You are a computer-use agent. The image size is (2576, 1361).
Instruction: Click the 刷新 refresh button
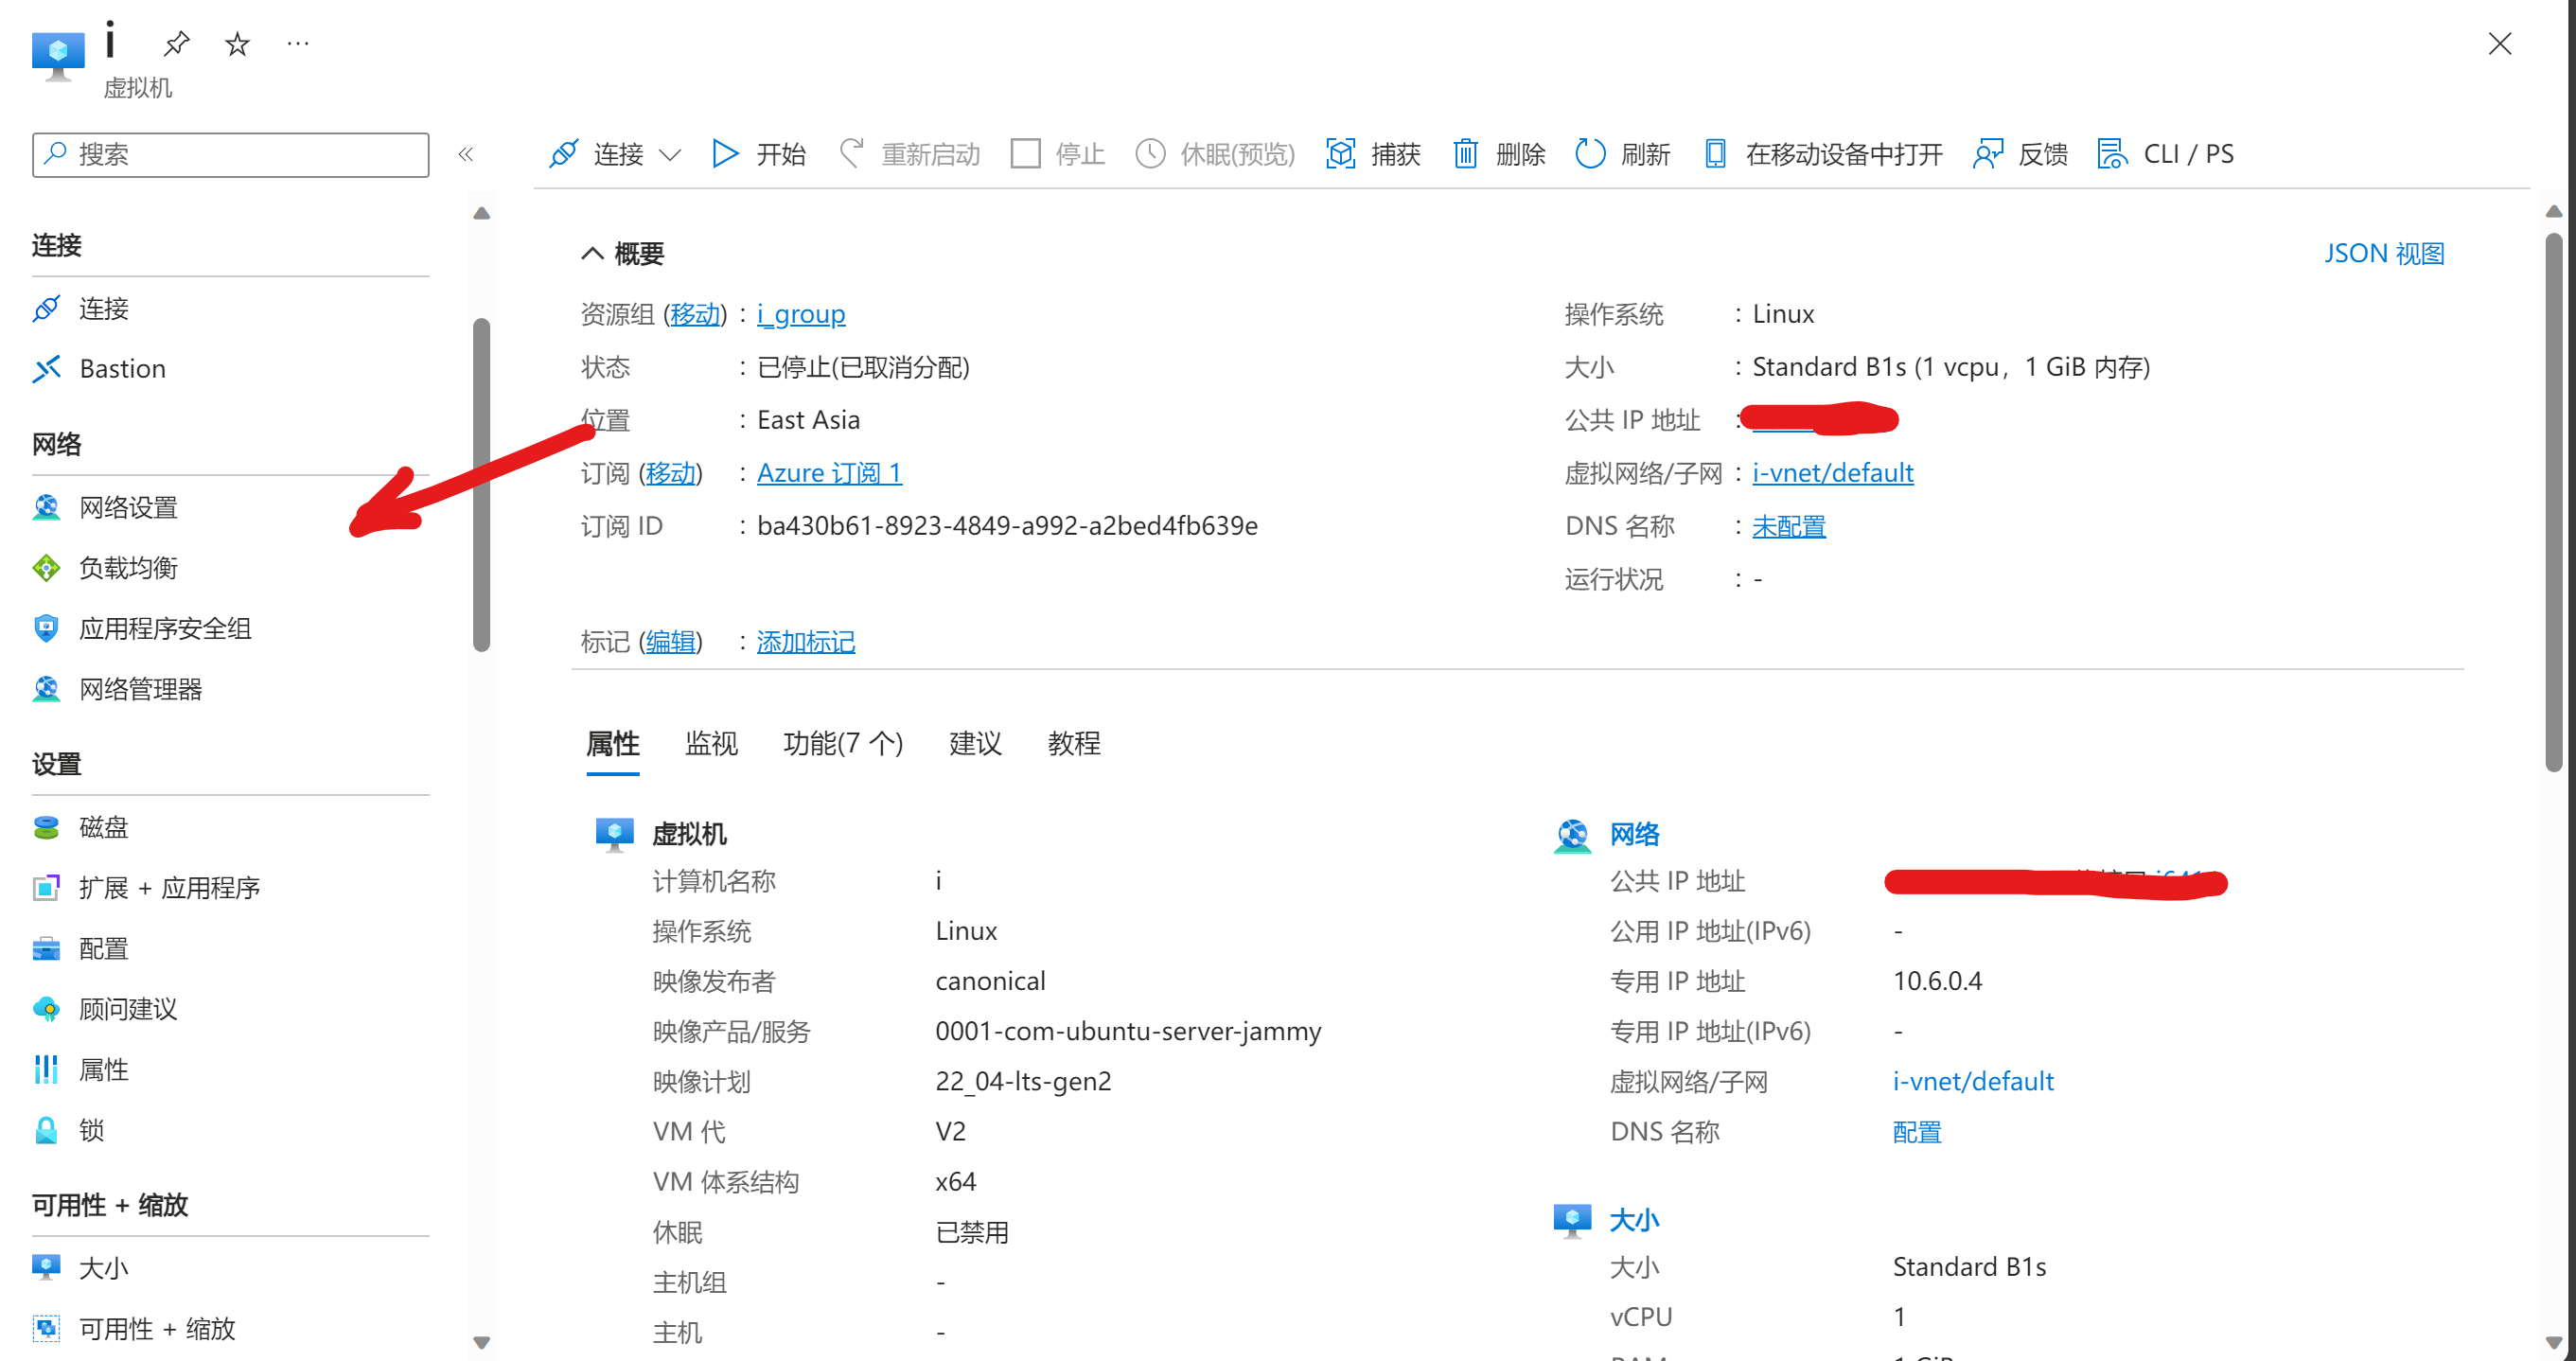(1623, 154)
